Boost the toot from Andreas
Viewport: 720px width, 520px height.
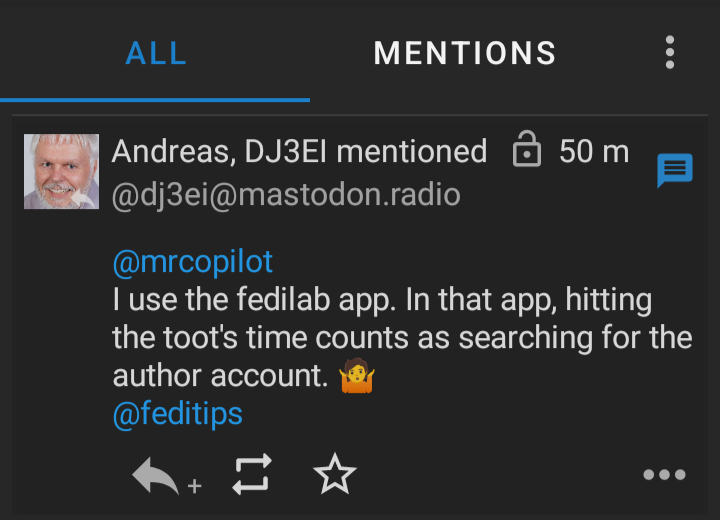point(251,474)
